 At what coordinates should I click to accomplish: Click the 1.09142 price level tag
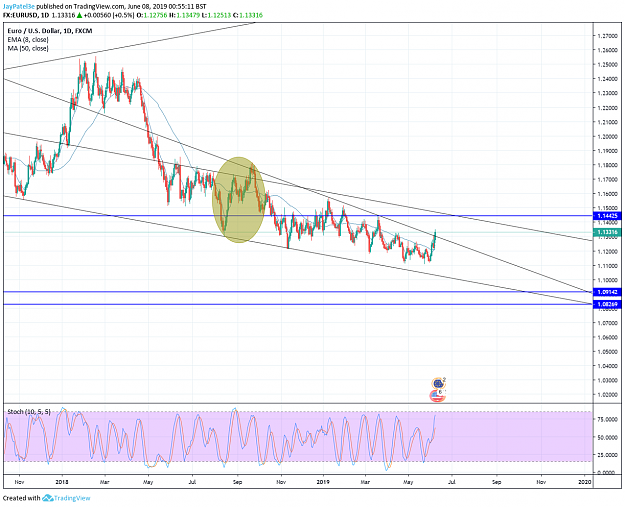pyautogui.click(x=607, y=292)
